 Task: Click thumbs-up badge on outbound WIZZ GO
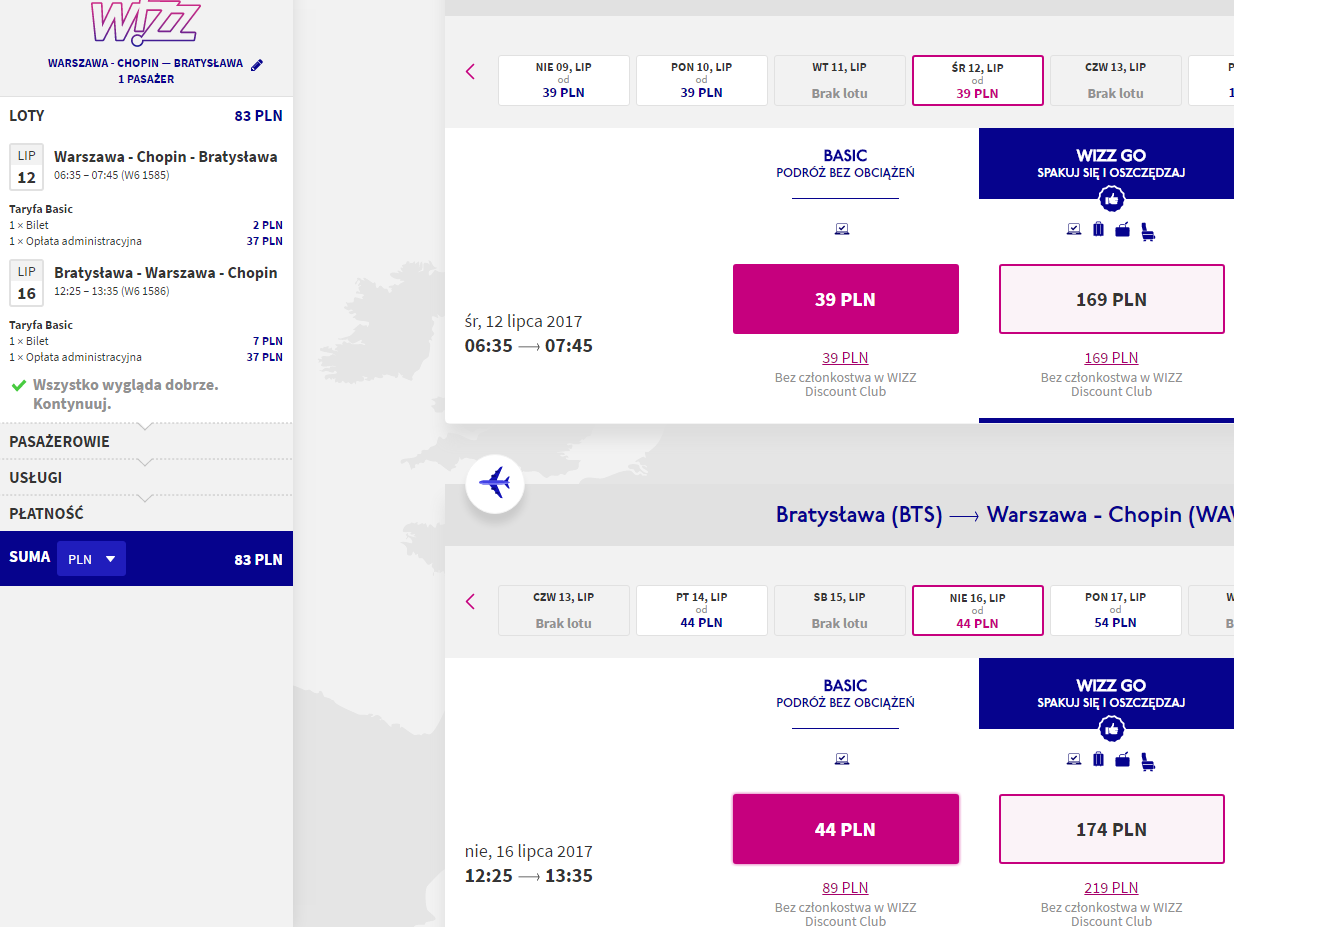1111,199
